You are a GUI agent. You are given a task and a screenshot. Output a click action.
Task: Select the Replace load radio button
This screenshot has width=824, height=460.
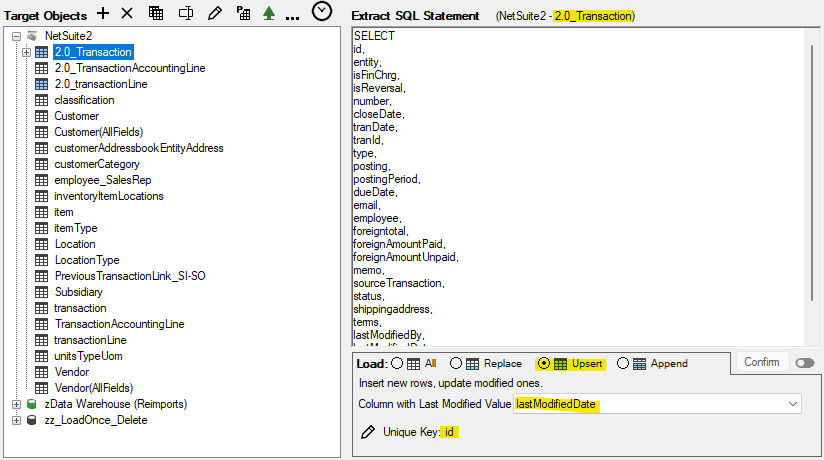point(456,364)
